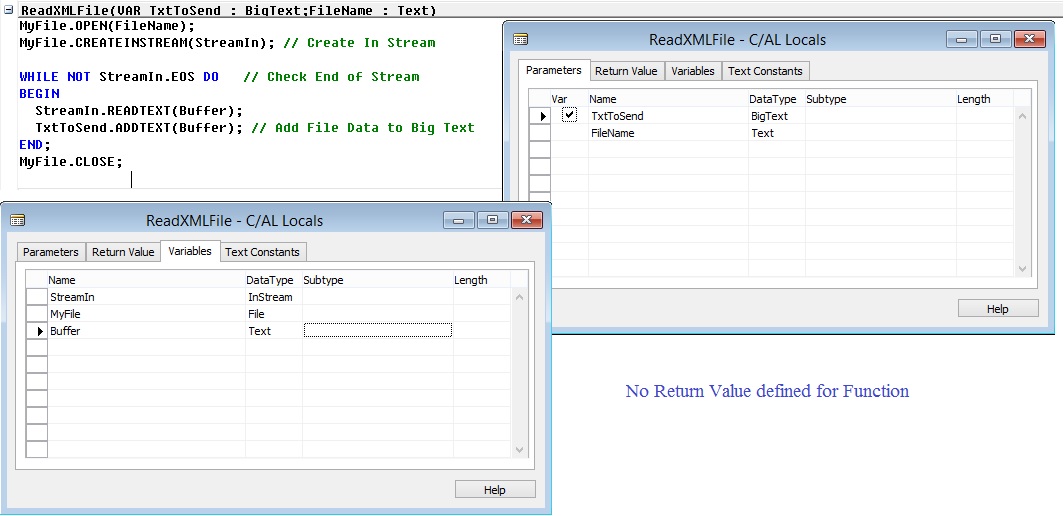Image resolution: width=1064 pixels, height=516 pixels.
Task: Click the window icon of the Variables dialog
Action: [17, 220]
